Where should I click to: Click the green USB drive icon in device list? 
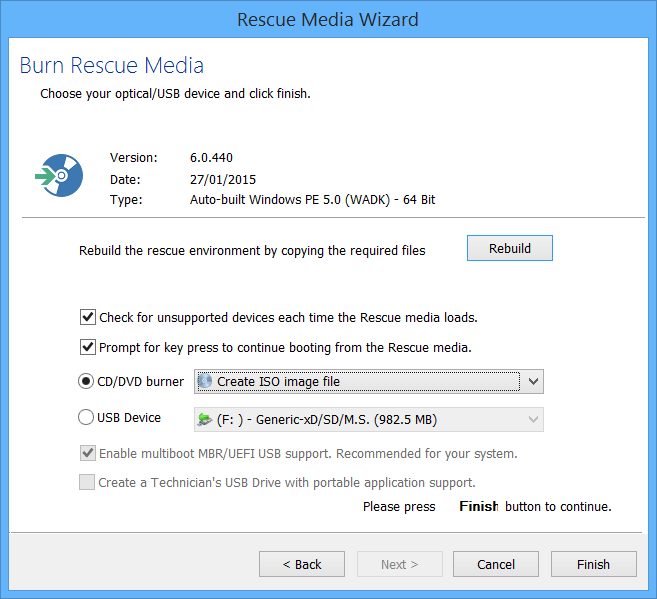click(206, 419)
